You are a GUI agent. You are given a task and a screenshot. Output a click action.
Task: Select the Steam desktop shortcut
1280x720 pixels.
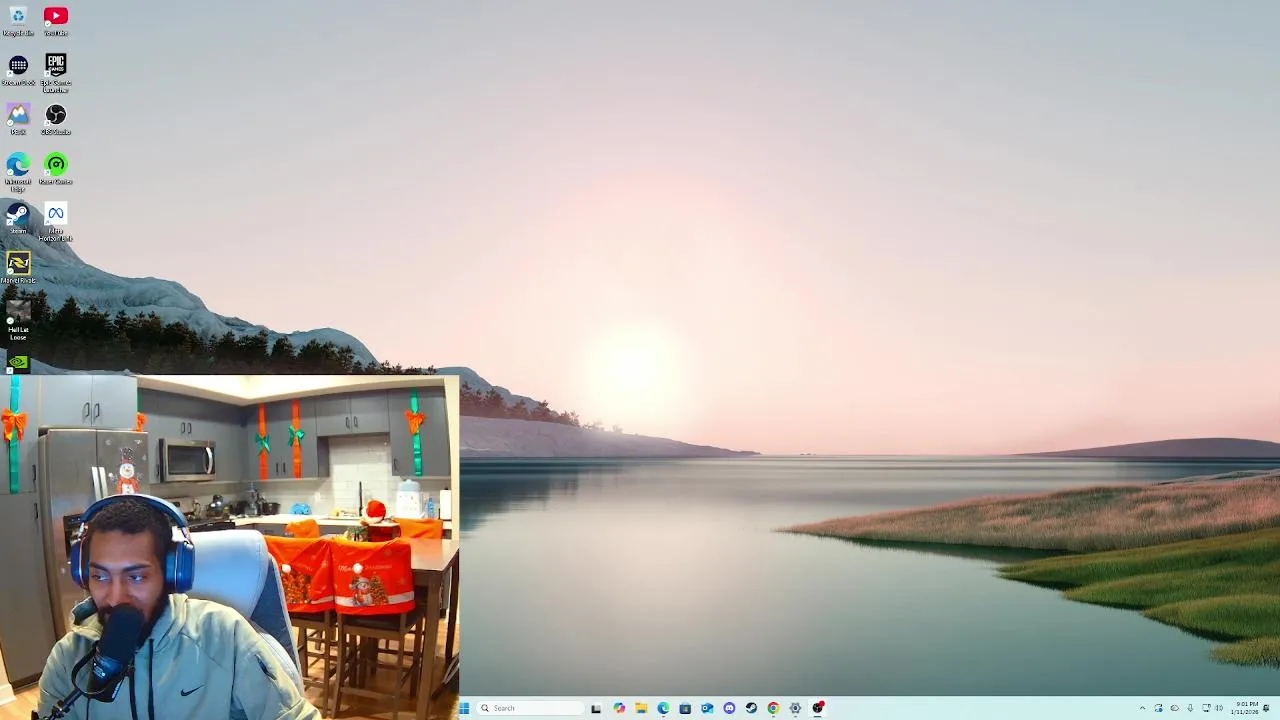(18, 219)
